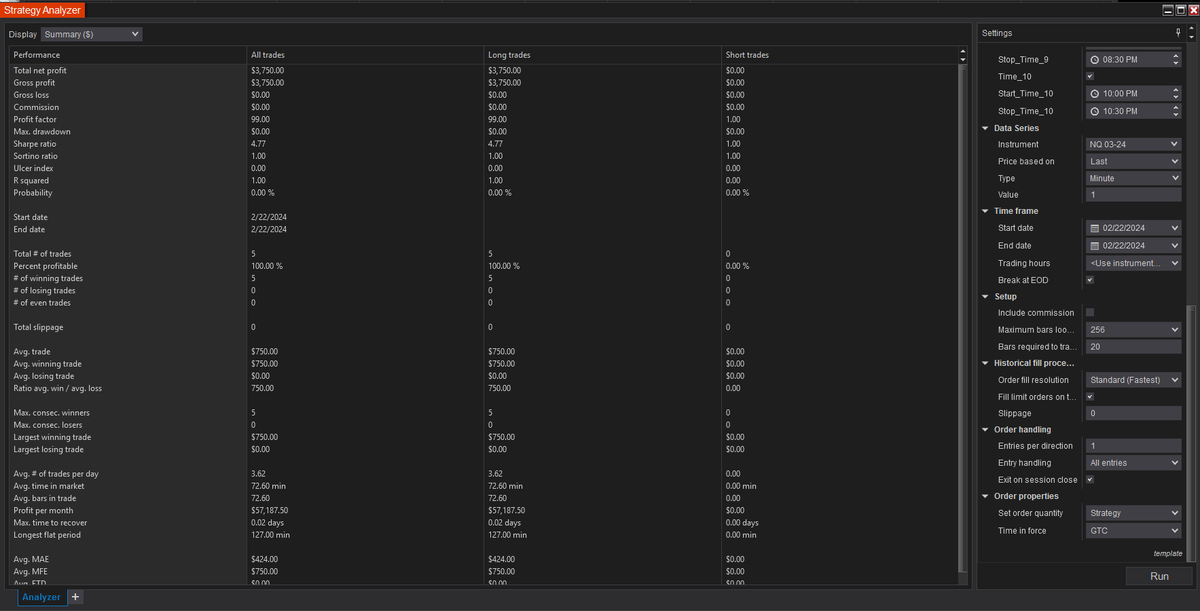Open the Time in force GTC dropdown
The height and width of the screenshot is (611, 1200).
coord(1134,531)
